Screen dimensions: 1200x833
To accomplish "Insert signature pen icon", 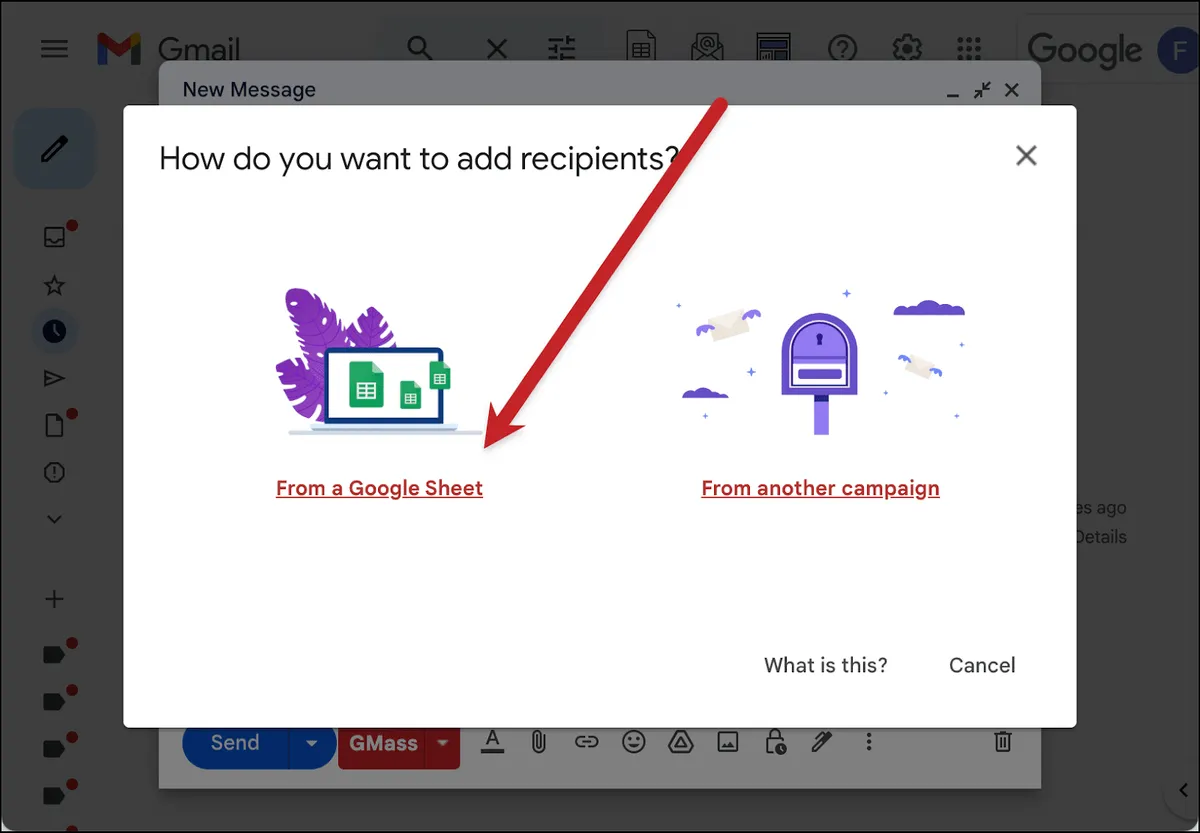I will click(x=821, y=742).
